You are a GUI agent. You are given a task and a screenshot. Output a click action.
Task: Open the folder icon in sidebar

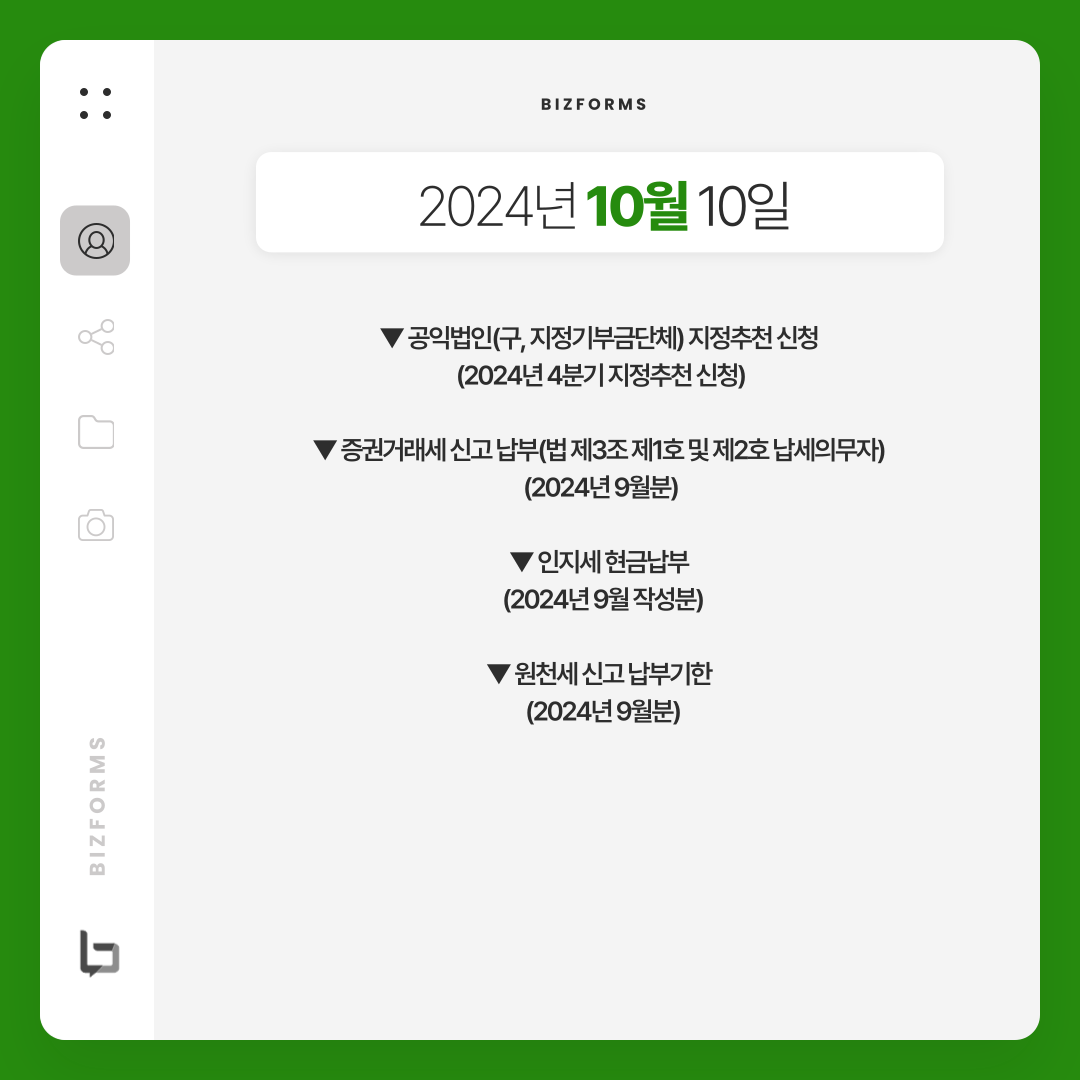point(96,432)
